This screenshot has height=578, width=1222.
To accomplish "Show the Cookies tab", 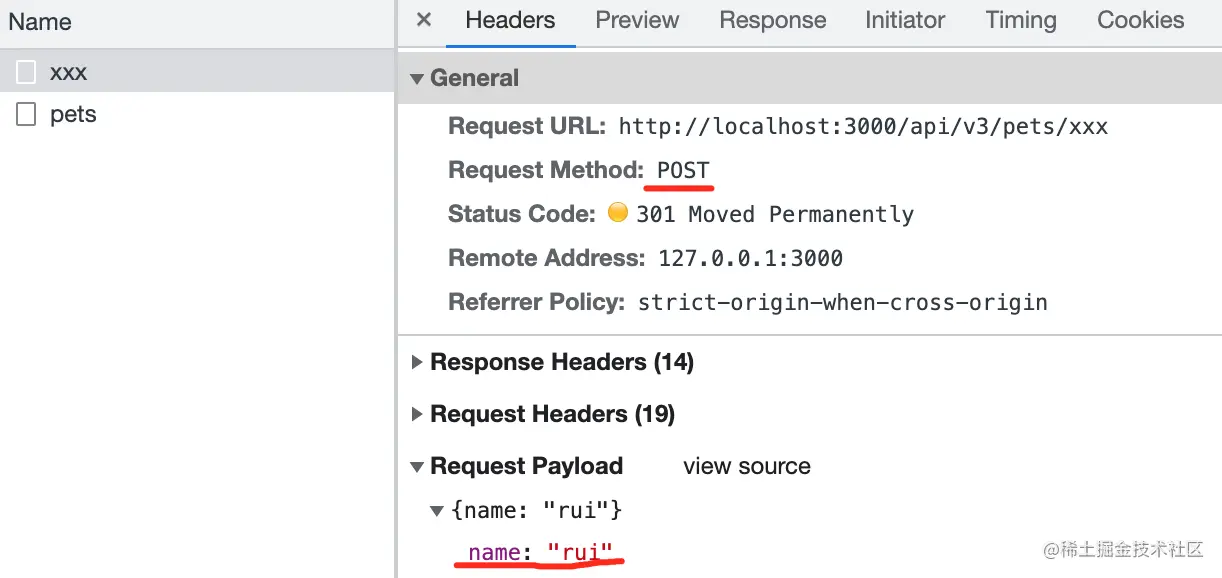I will coord(1140,20).
